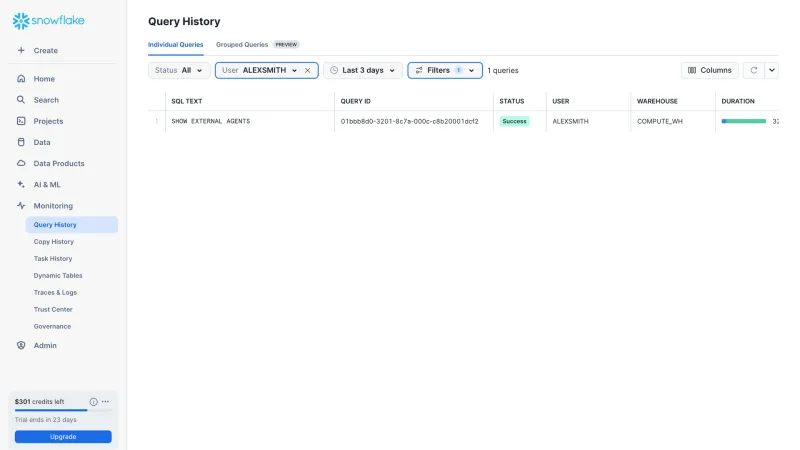Click the SHOW EXTERNAL AGENTS query text
The image size is (800, 450).
pyautogui.click(x=211, y=121)
